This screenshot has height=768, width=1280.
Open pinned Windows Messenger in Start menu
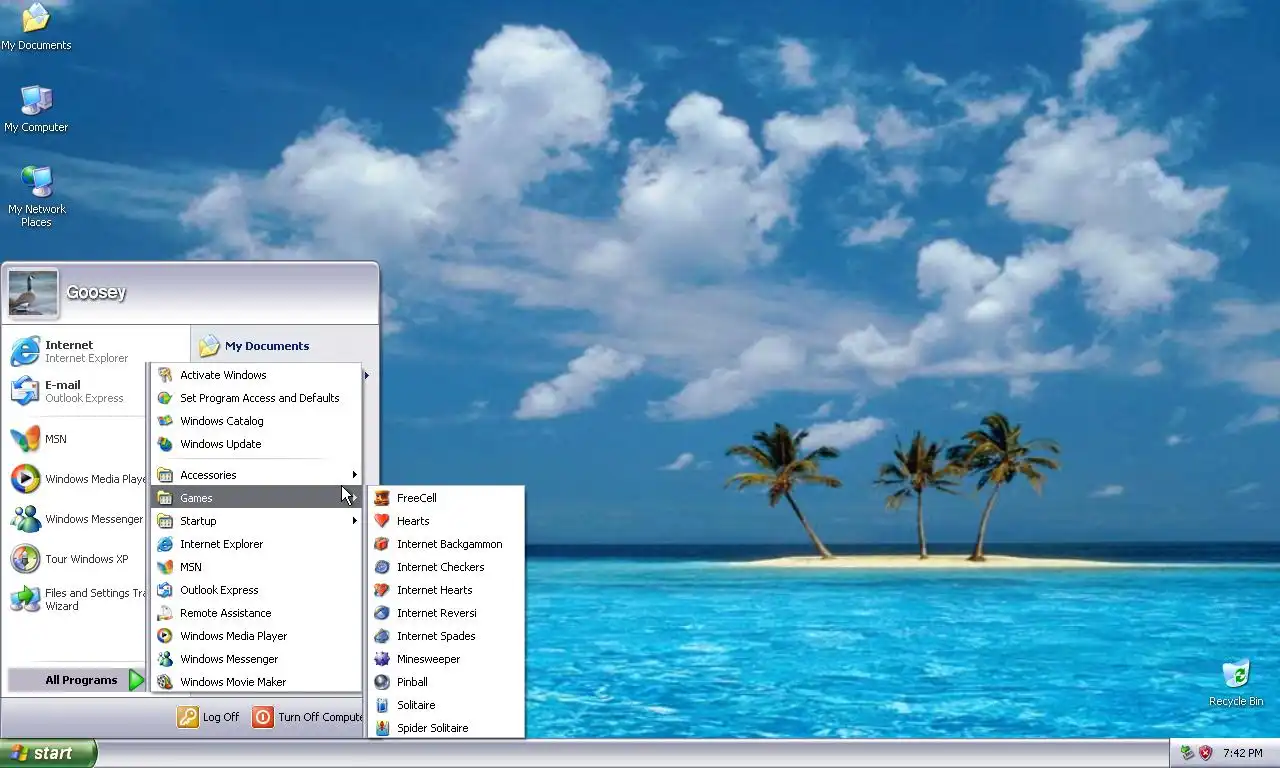[x=77, y=519]
